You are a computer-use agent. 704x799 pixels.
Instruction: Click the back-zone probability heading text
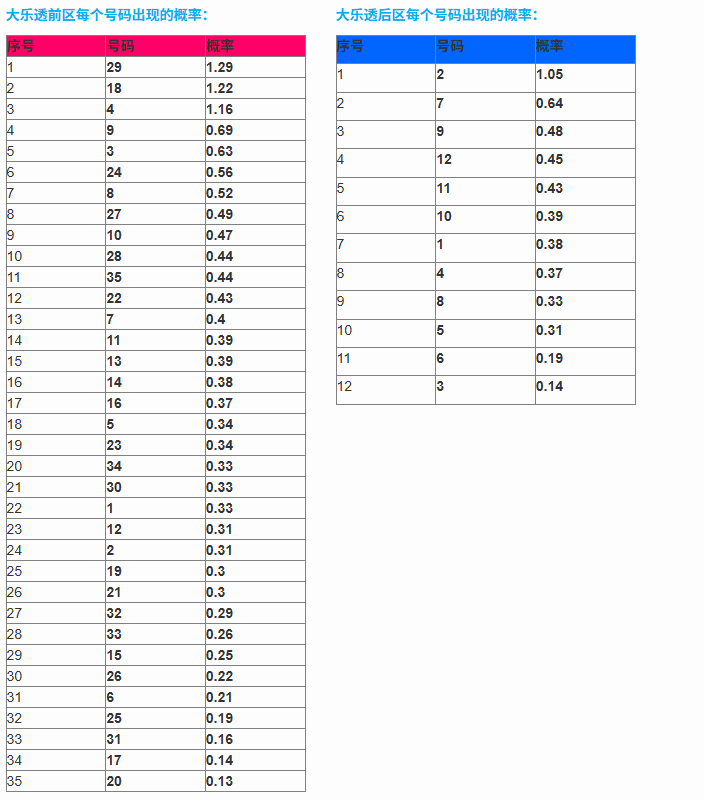pos(437,15)
